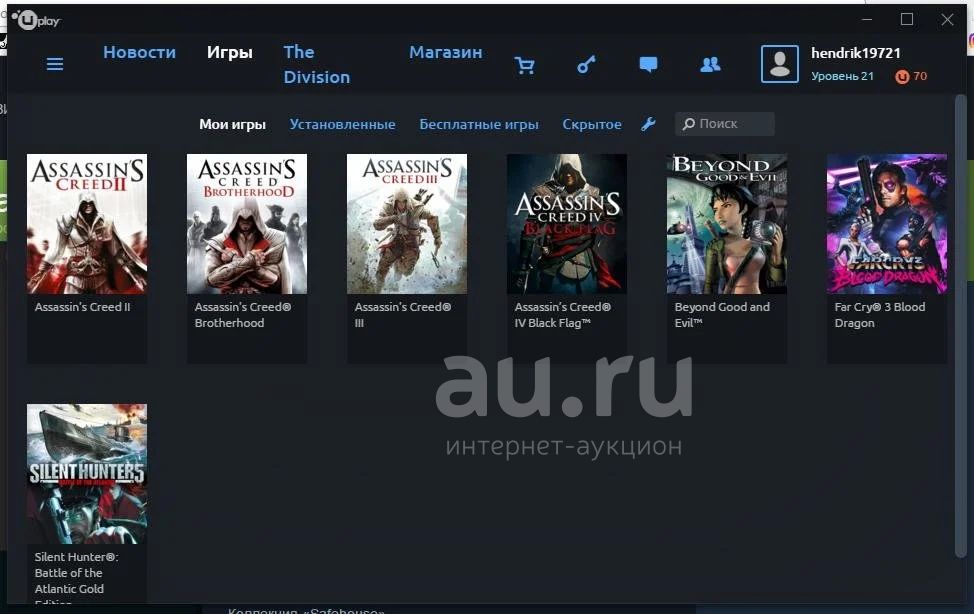Click the key activation icon
This screenshot has width=974, height=614.
coord(586,65)
